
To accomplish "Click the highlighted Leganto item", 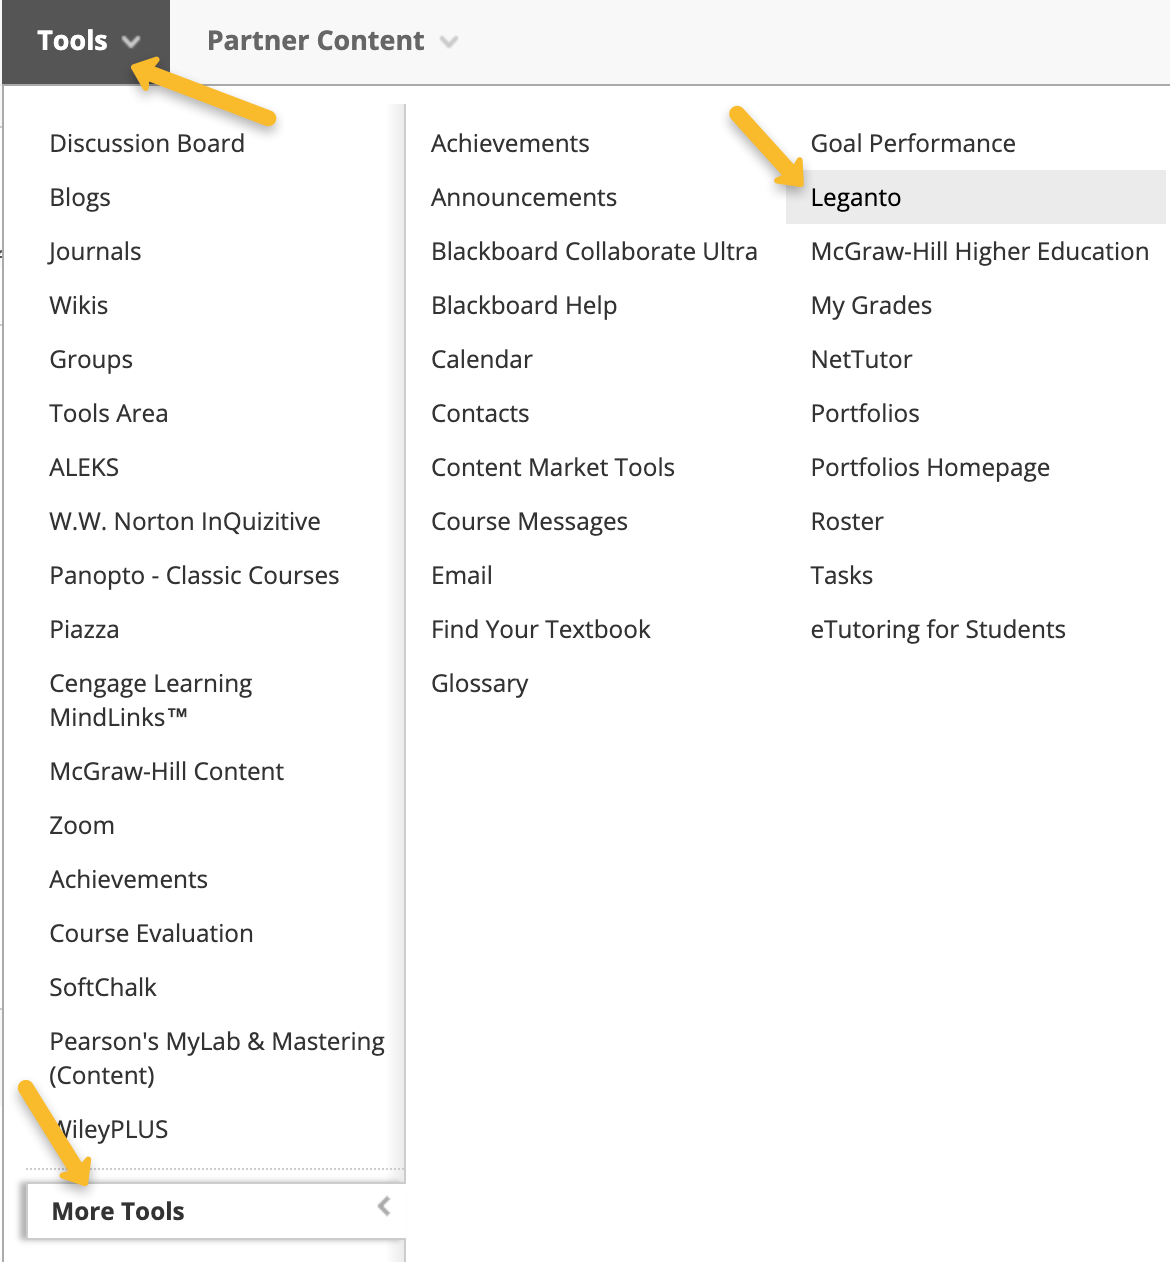I will (976, 197).
